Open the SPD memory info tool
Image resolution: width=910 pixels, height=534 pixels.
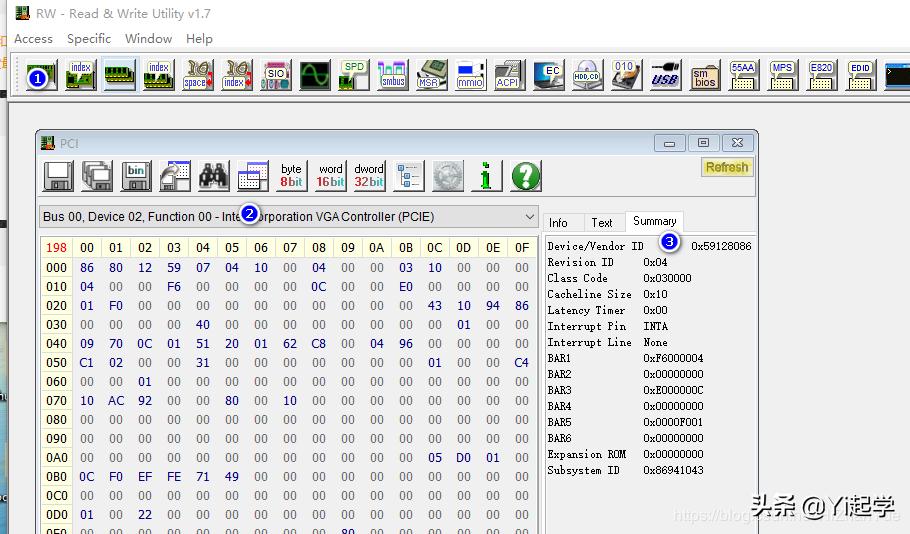(353, 75)
